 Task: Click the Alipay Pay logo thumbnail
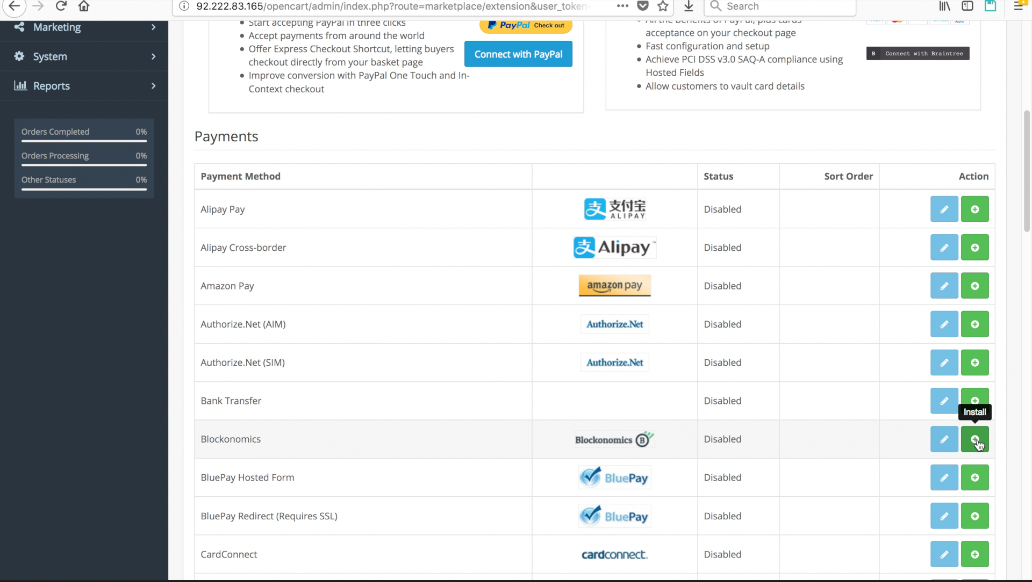(615, 209)
